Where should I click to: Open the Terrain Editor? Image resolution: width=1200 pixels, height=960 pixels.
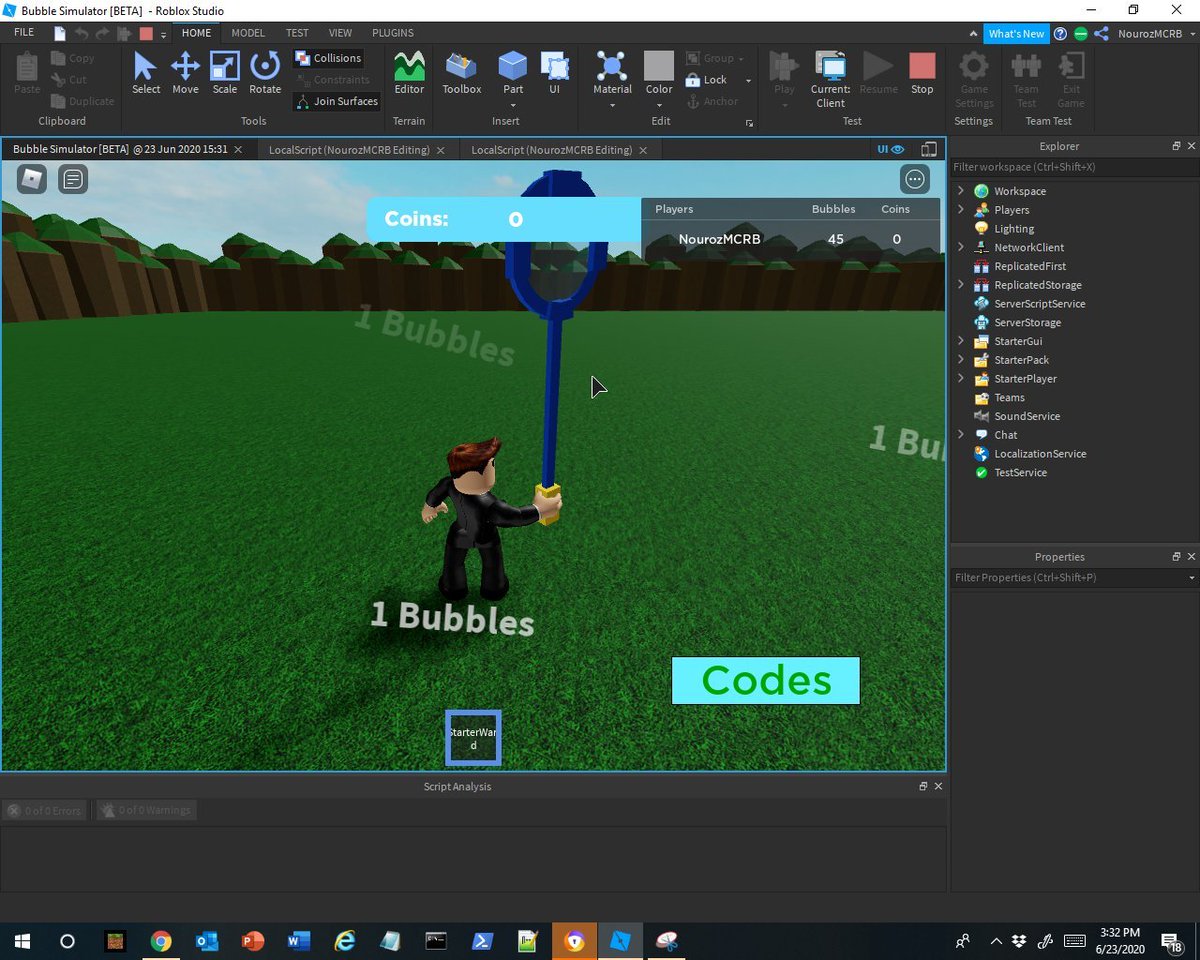[409, 73]
